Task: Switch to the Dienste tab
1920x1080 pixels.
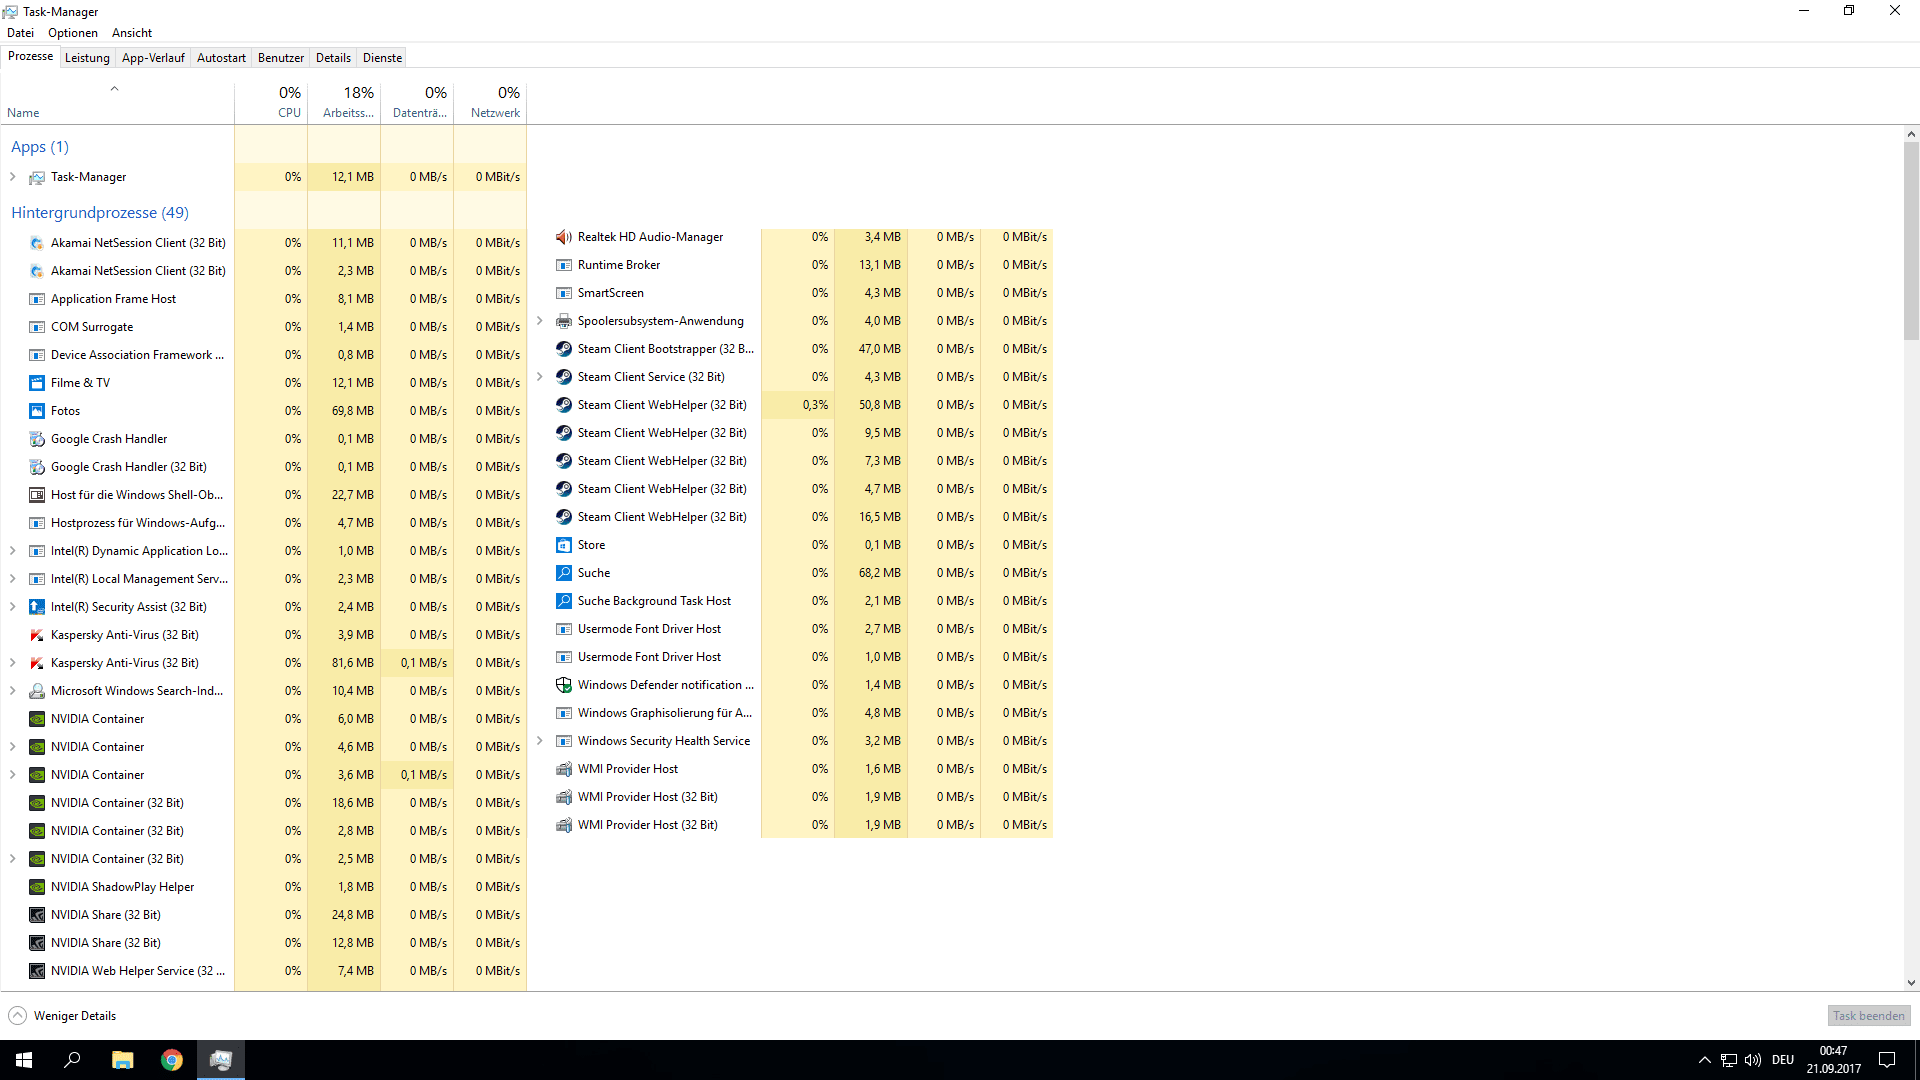Action: click(382, 58)
